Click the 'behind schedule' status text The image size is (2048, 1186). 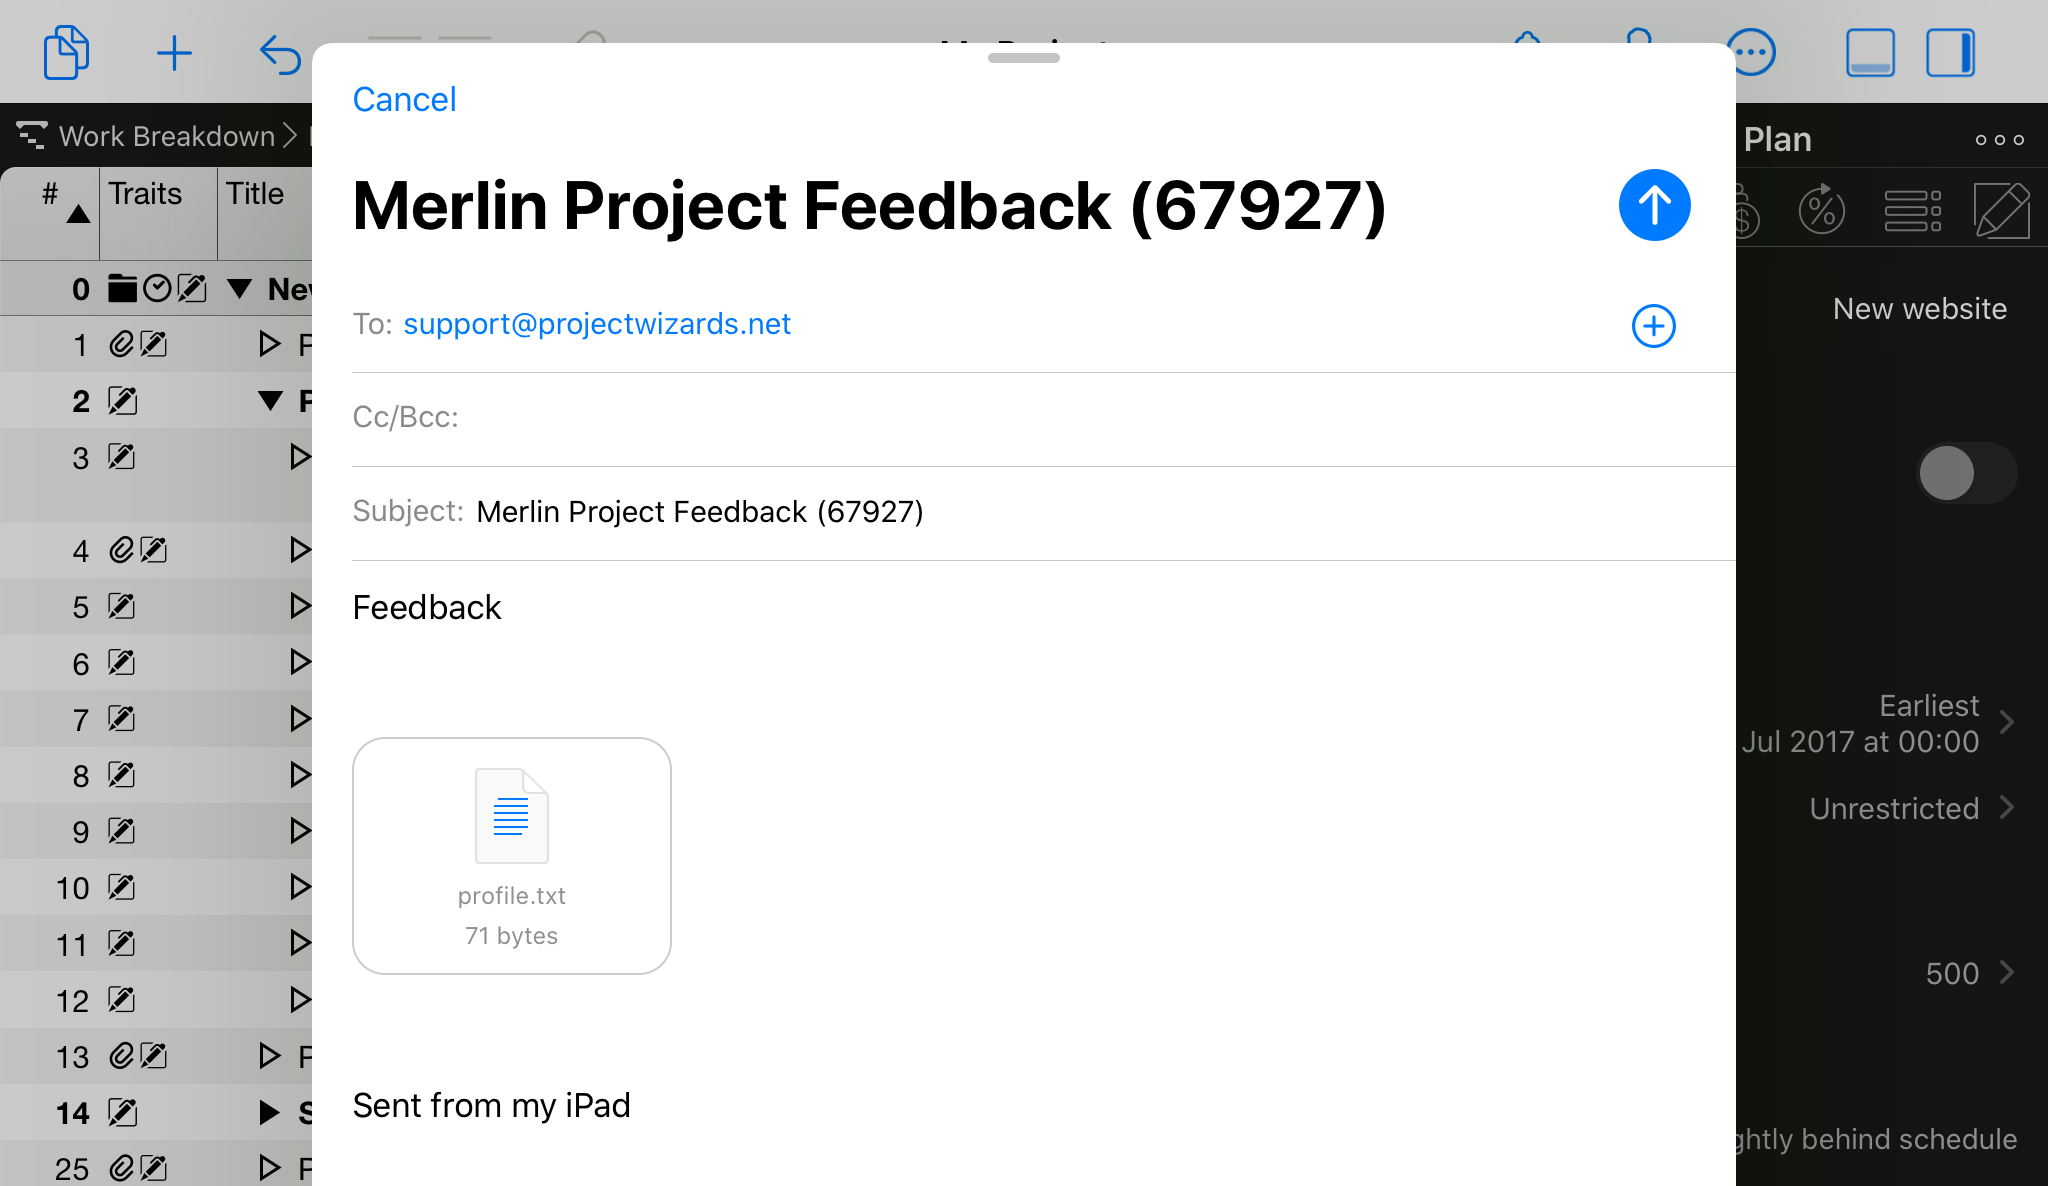1876,1139
